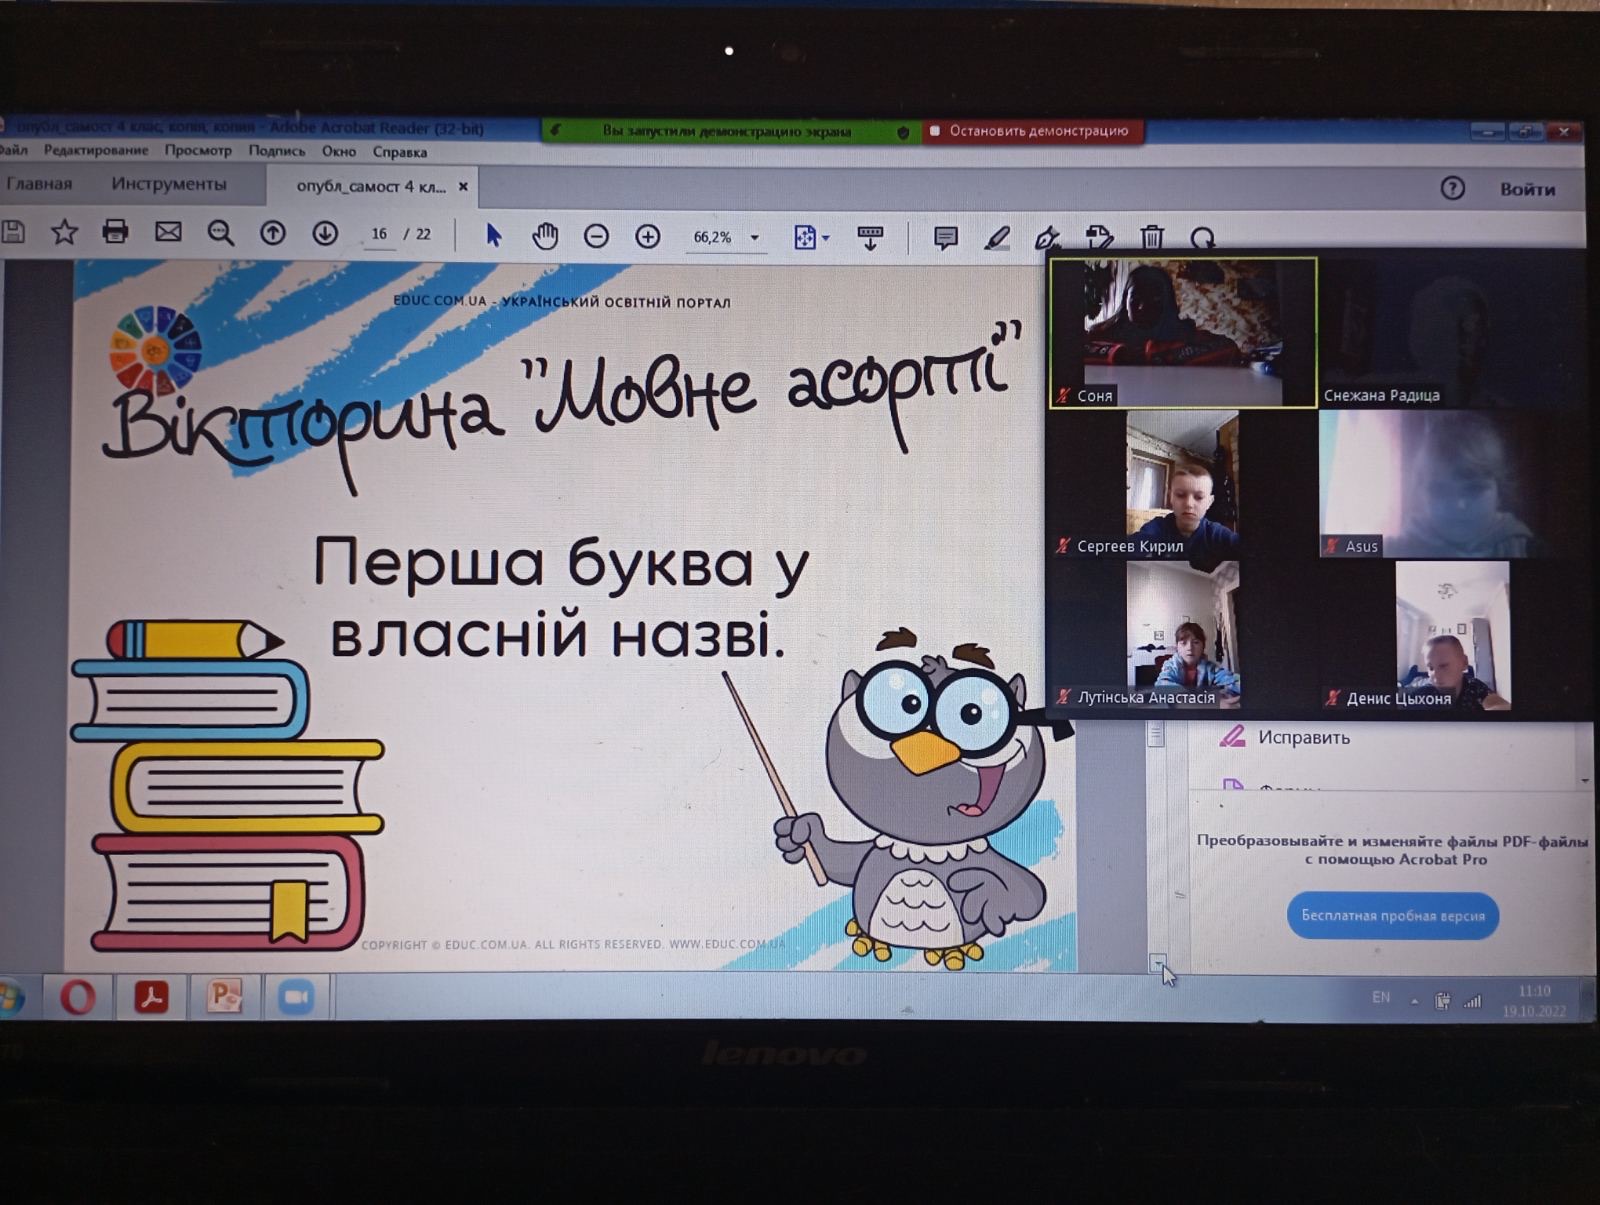The height and width of the screenshot is (1205, 1600).
Task: Select Сергеев Кирил video thumbnail
Action: click(1182, 484)
